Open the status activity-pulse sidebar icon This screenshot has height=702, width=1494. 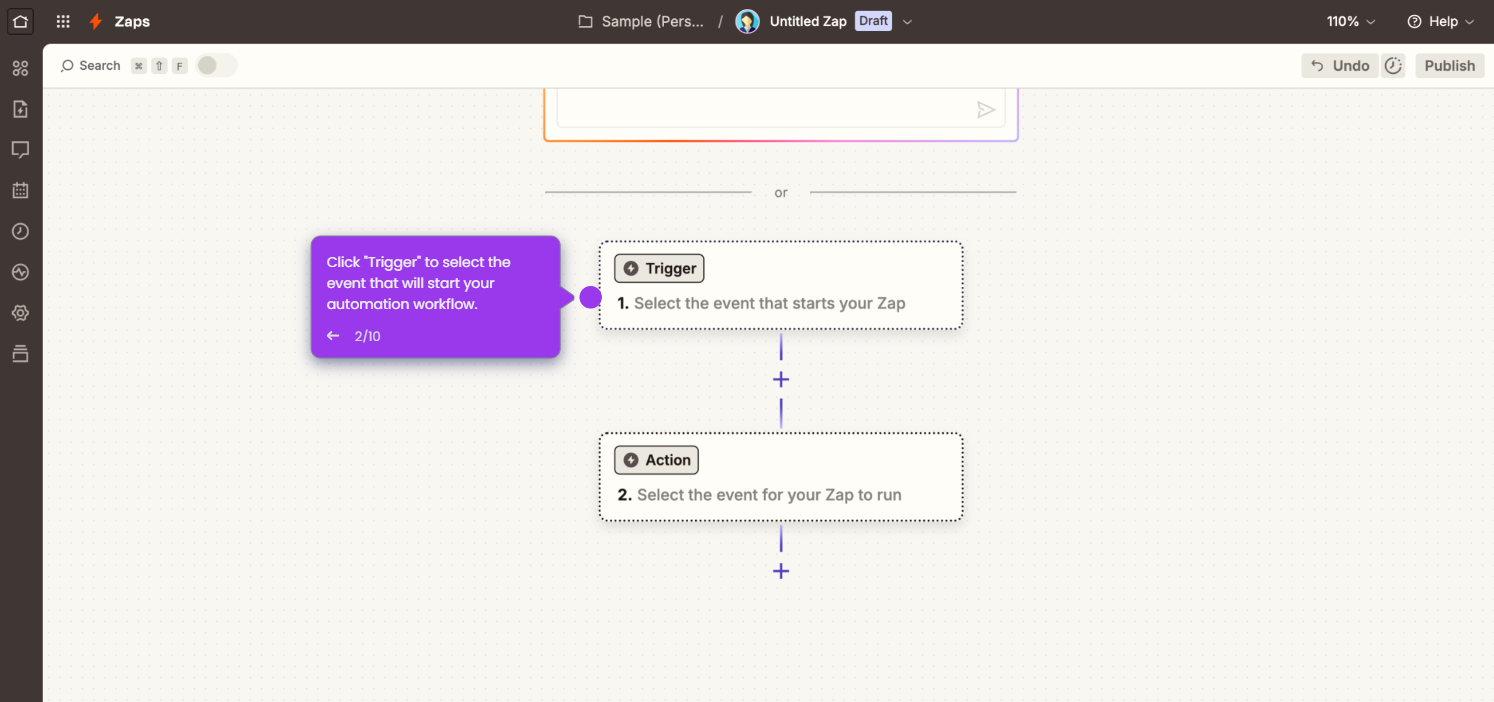pyautogui.click(x=20, y=272)
